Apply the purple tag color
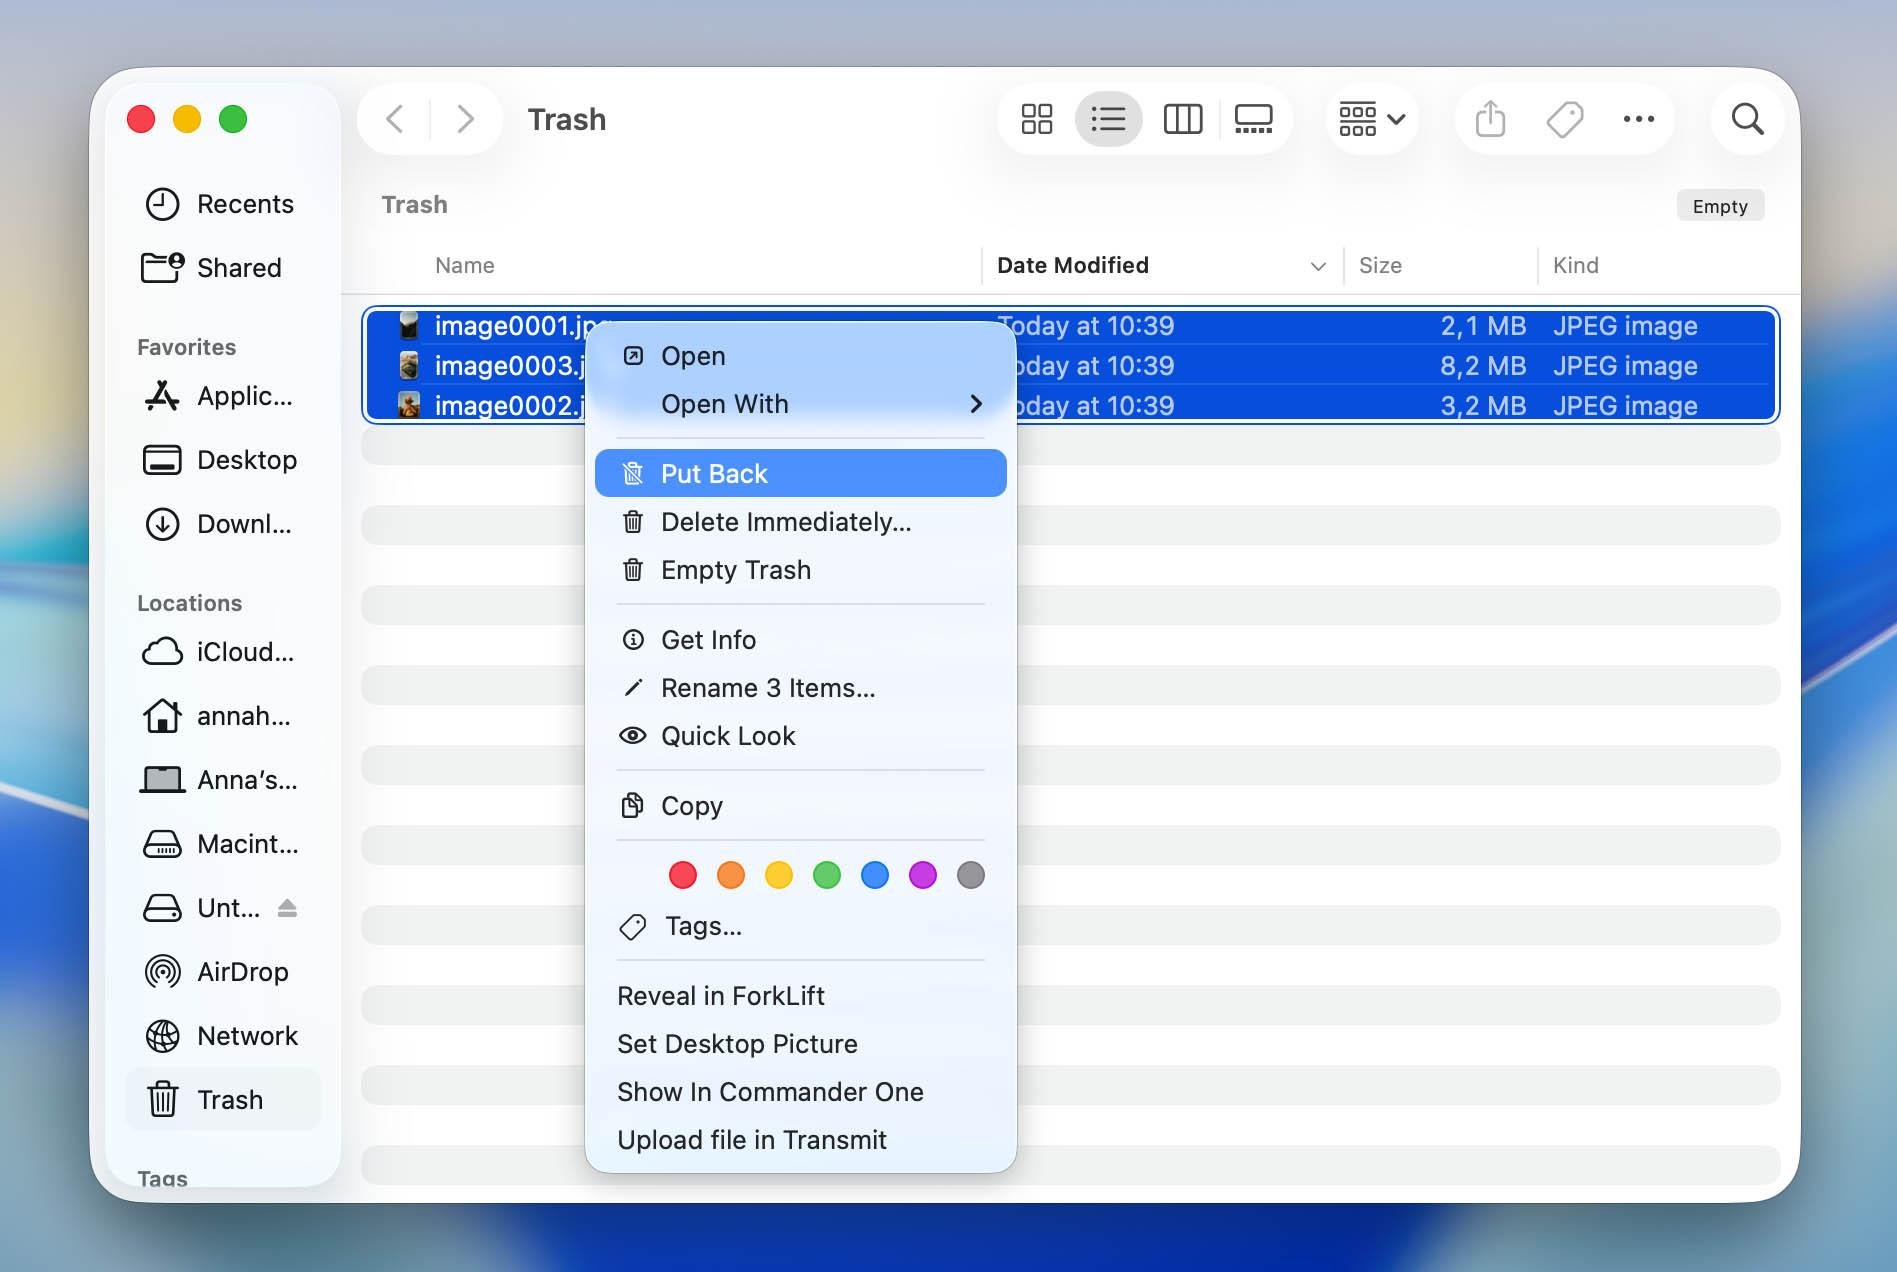Image resolution: width=1897 pixels, height=1272 pixels. pos(923,875)
